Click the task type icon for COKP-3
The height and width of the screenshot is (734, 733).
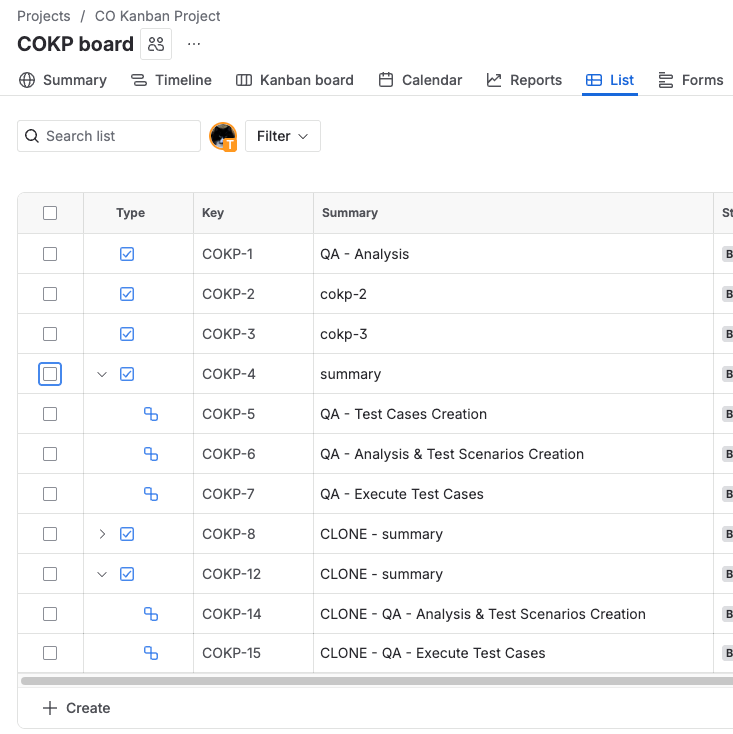[127, 334]
